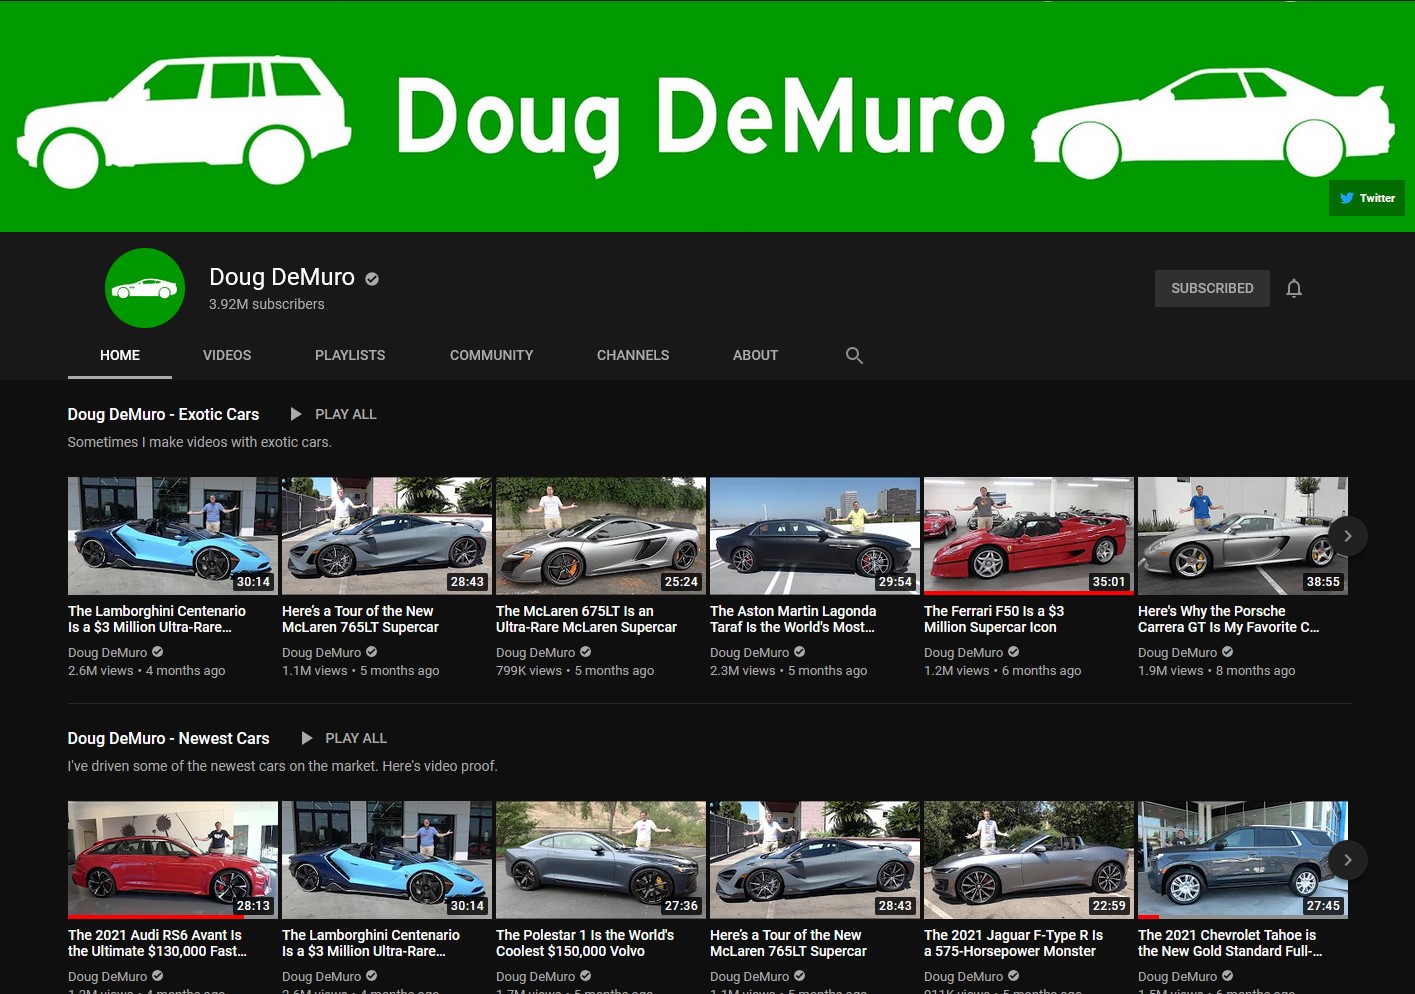Viewport: 1415px width, 994px height.
Task: Open the COMMUNITY tab
Action: pyautogui.click(x=491, y=355)
